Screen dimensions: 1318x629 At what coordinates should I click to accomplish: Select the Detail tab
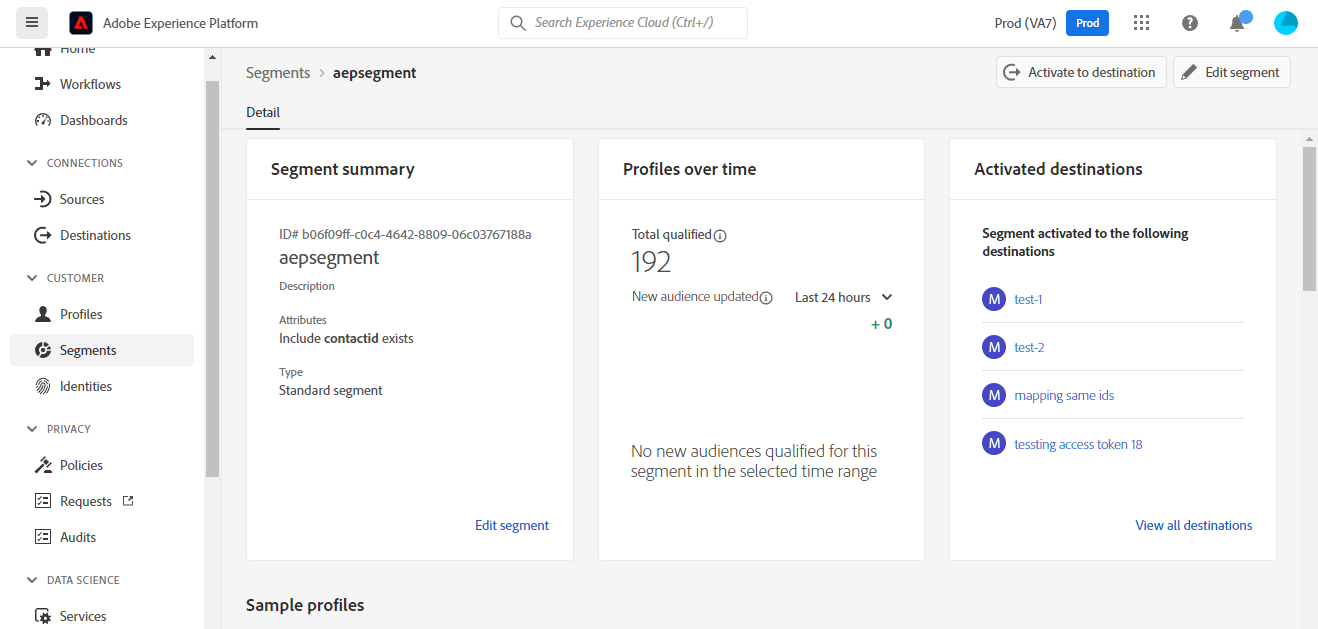[263, 112]
